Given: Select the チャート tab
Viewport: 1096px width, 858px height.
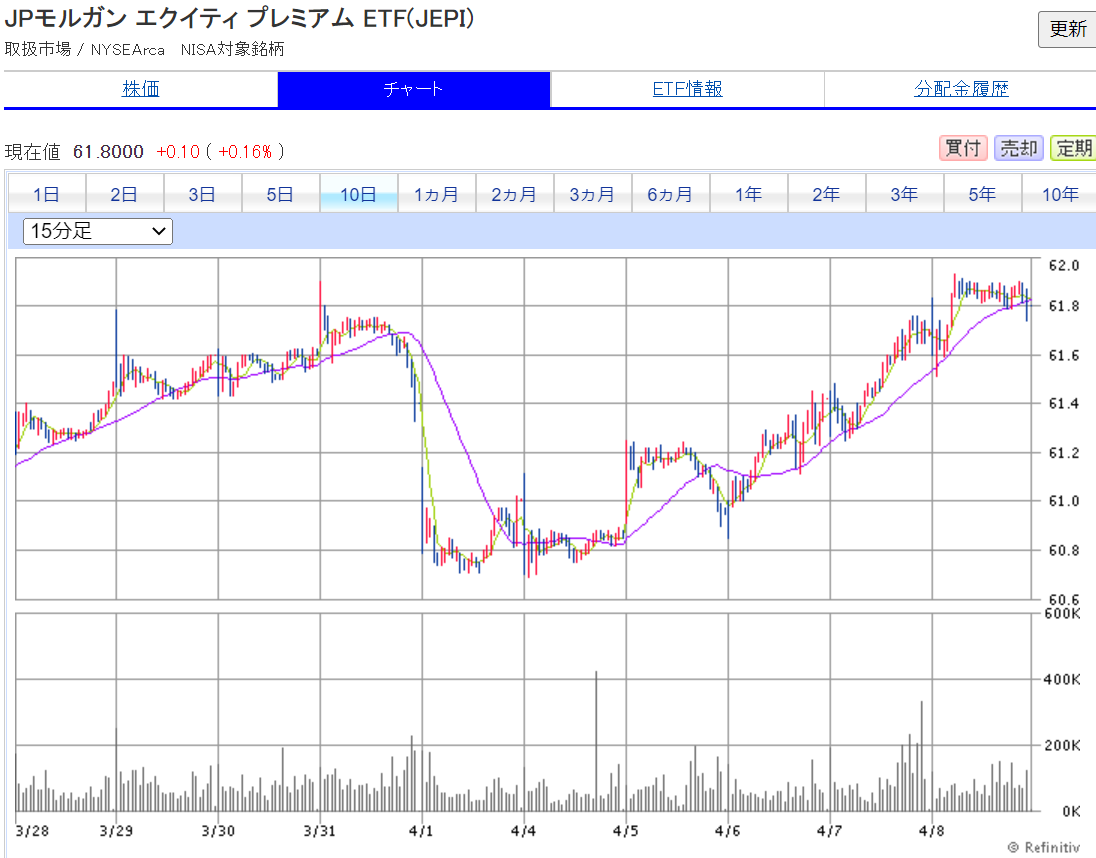Looking at the screenshot, I should pyautogui.click(x=414, y=89).
